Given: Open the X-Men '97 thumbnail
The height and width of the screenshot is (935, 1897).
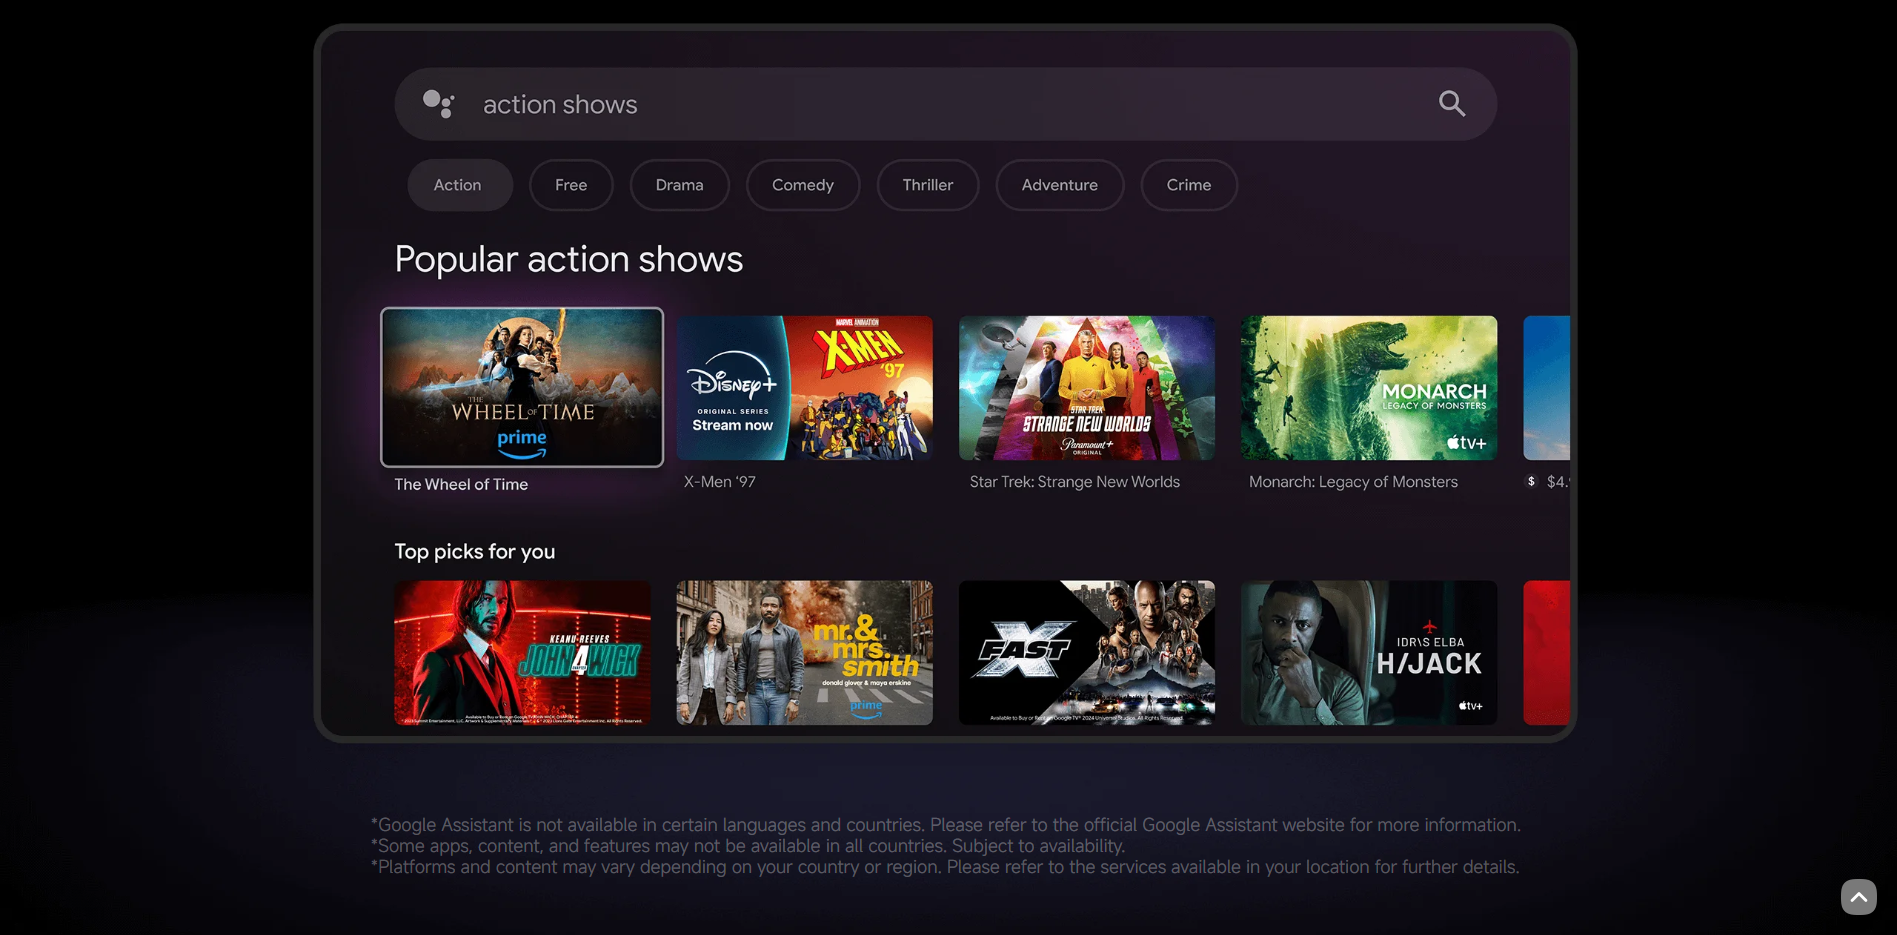Looking at the screenshot, I should coord(805,388).
